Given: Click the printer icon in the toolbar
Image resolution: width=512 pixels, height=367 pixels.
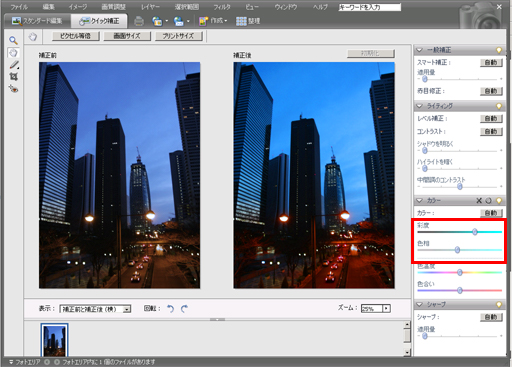Looking at the screenshot, I should pos(139,21).
